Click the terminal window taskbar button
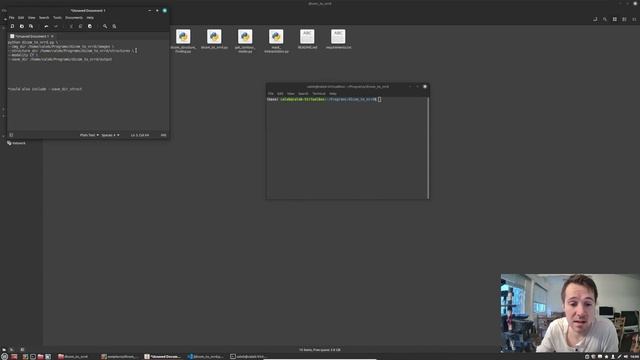This screenshot has height=360, width=640. pos(248,356)
